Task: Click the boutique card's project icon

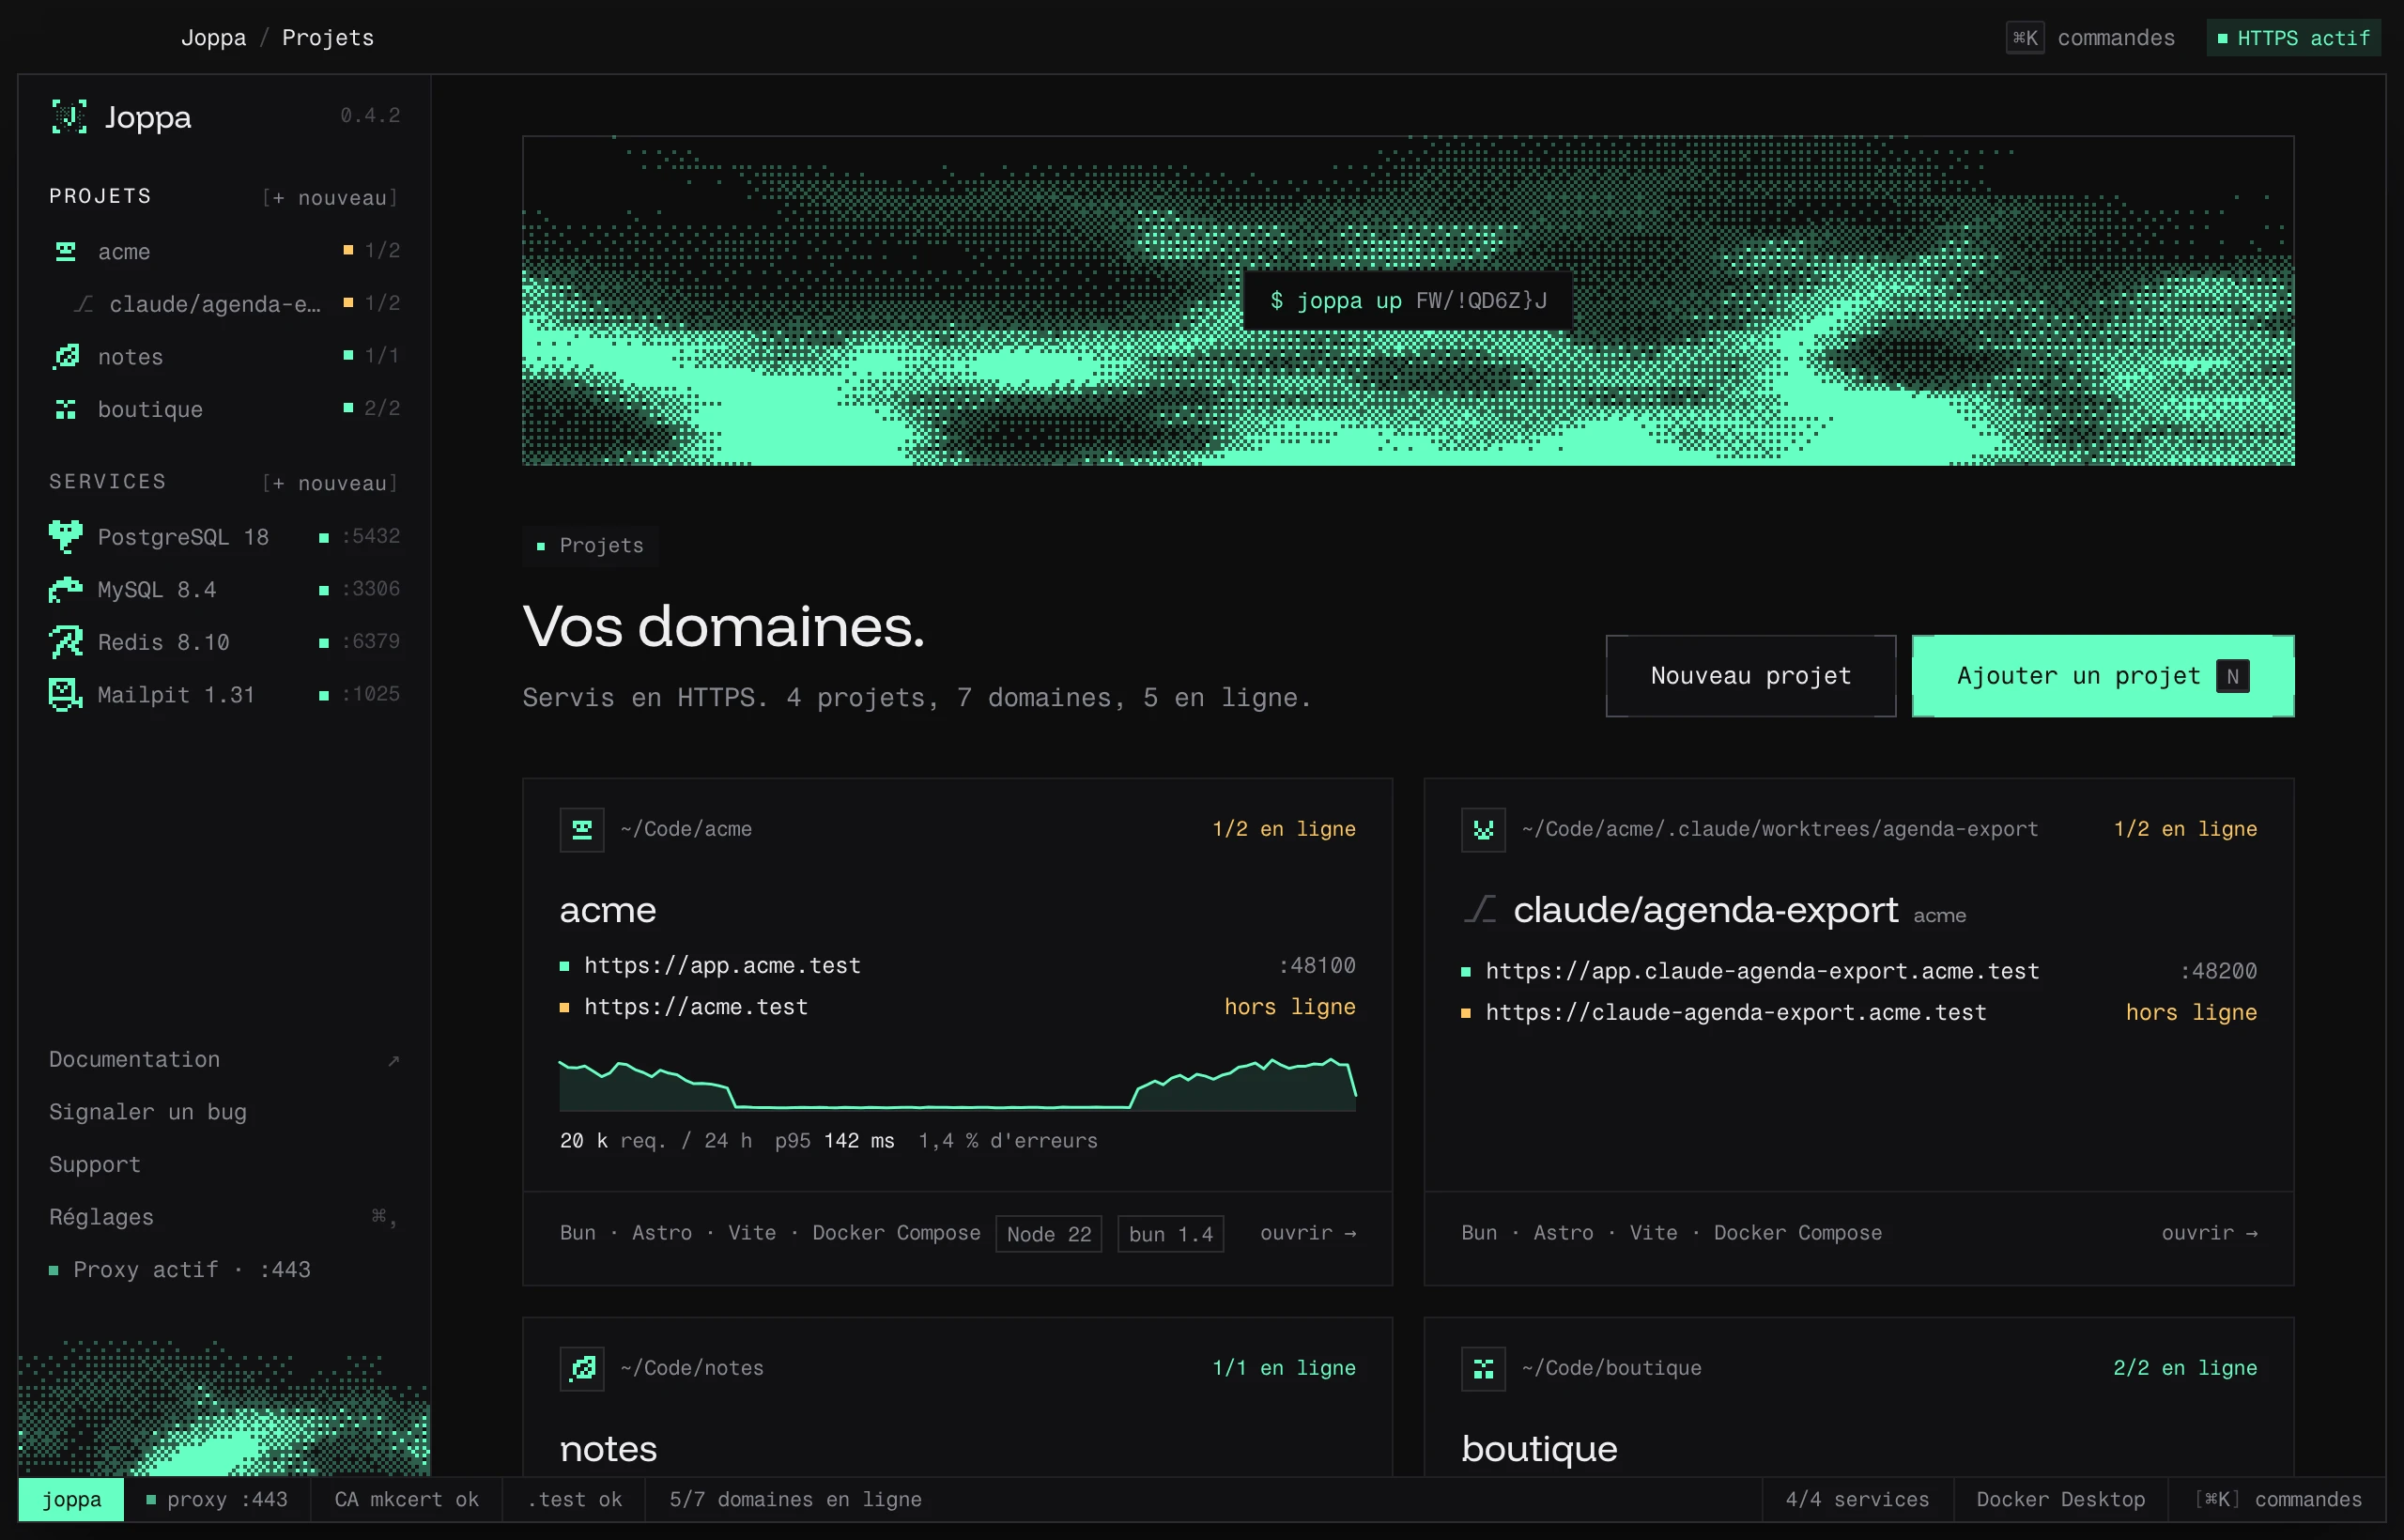Action: 1483,1368
